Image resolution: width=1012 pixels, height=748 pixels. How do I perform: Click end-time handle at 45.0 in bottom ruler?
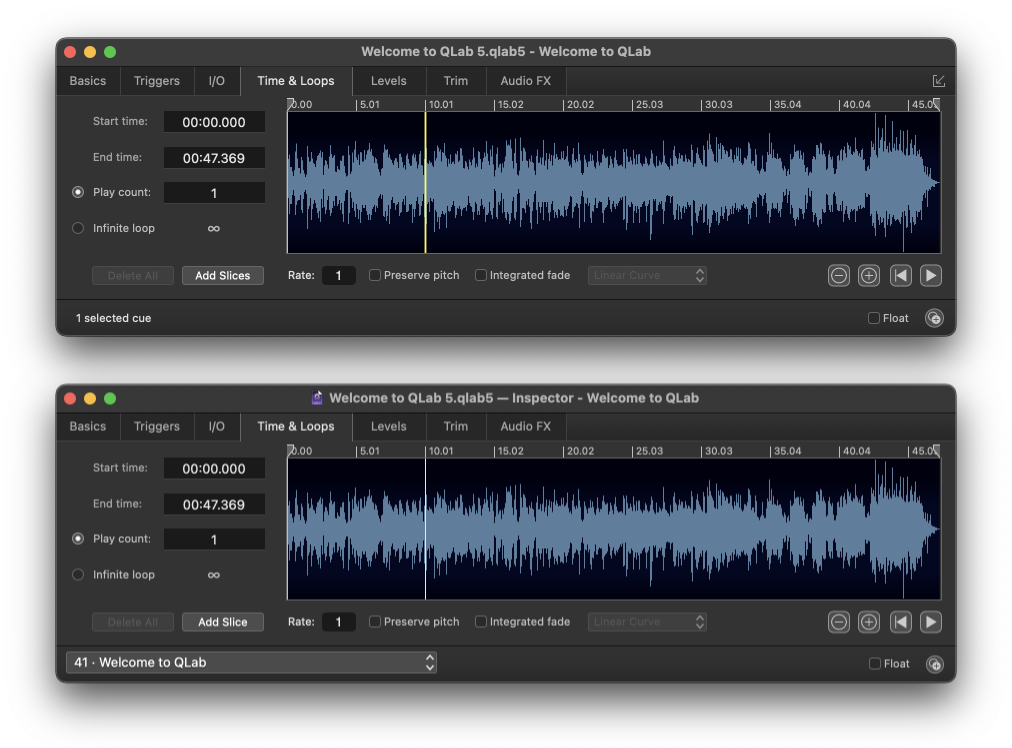936,450
